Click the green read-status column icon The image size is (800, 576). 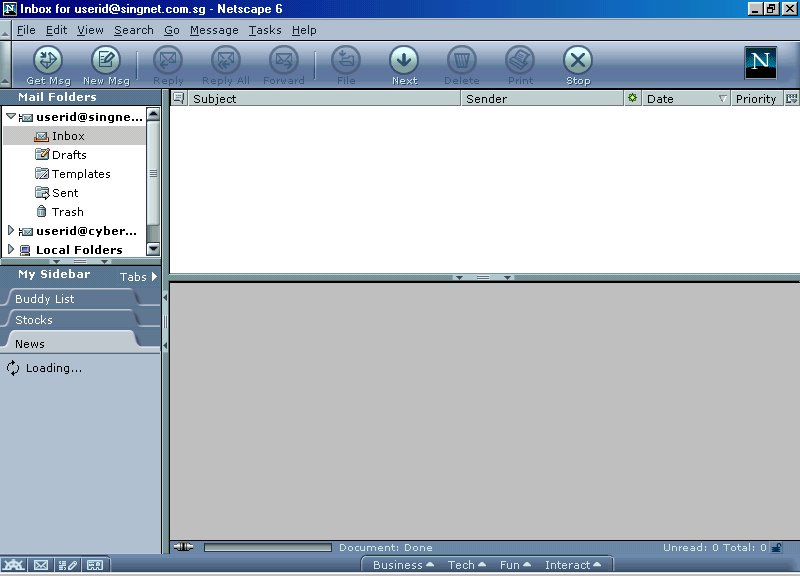pos(632,98)
